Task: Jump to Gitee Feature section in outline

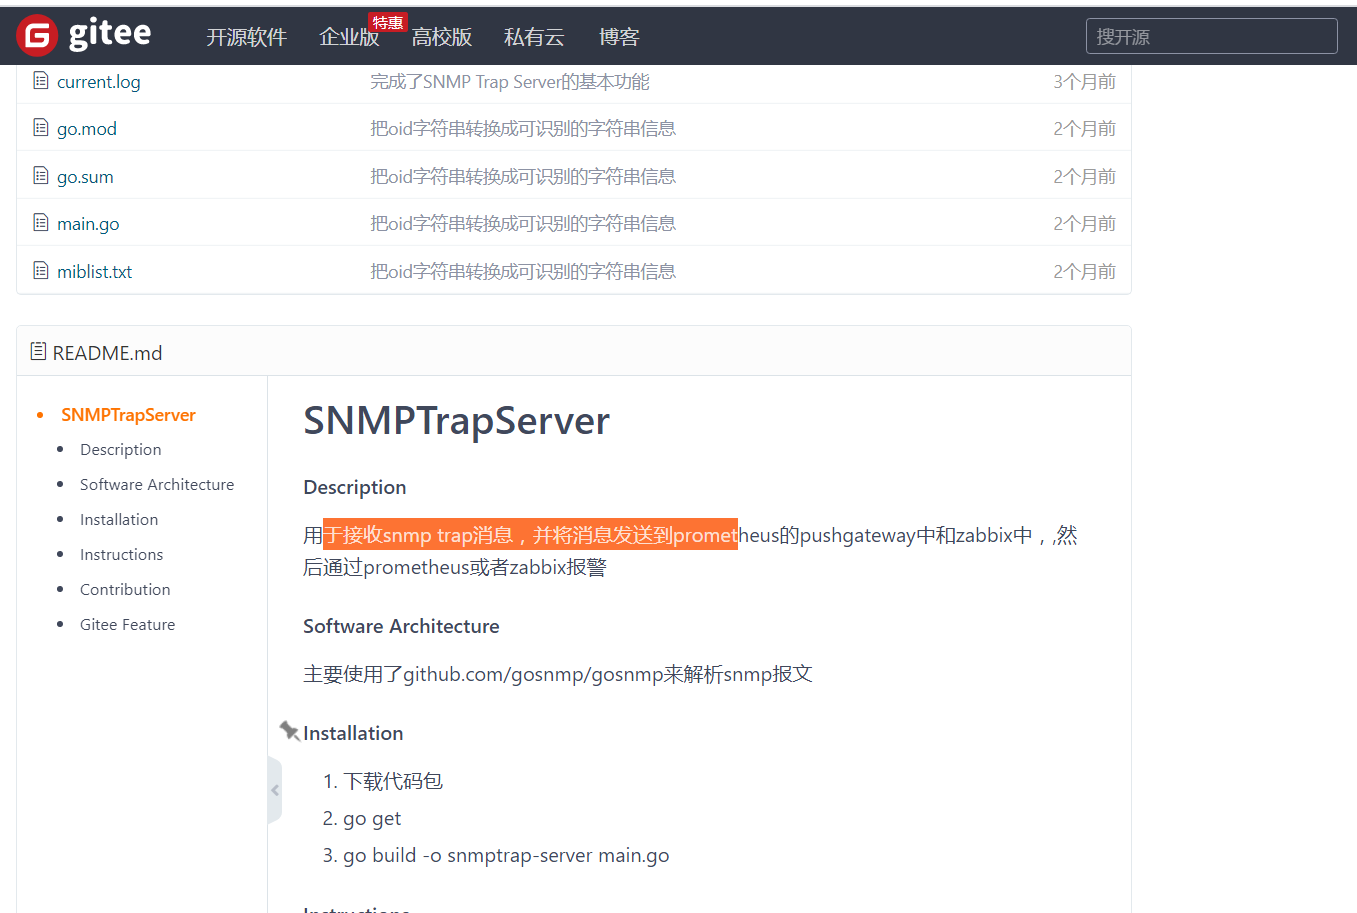Action: pyautogui.click(x=127, y=625)
